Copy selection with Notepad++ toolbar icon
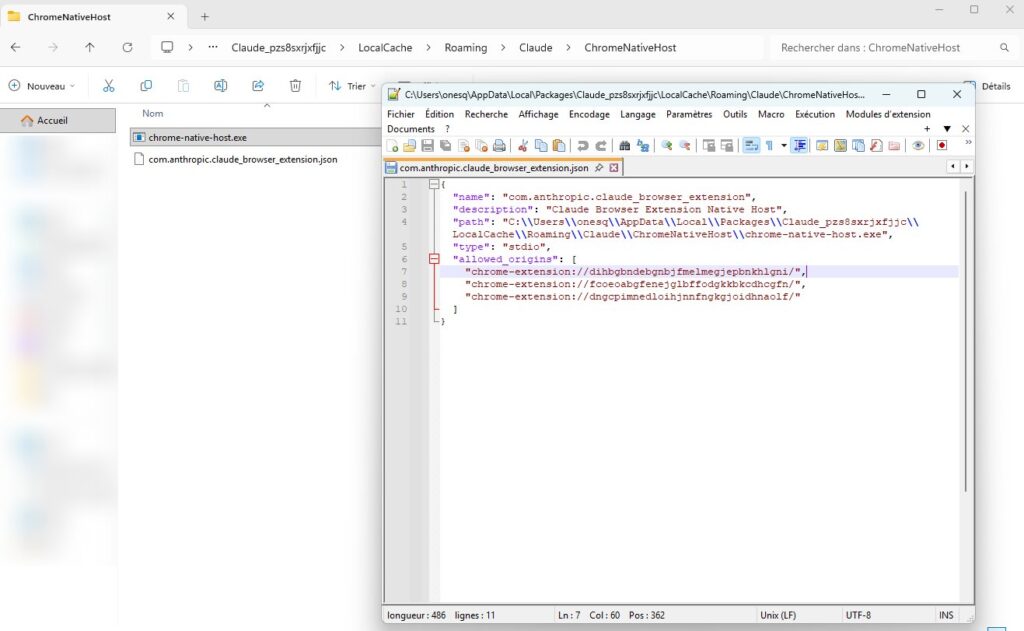Image resolution: width=1024 pixels, height=631 pixels. click(541, 146)
